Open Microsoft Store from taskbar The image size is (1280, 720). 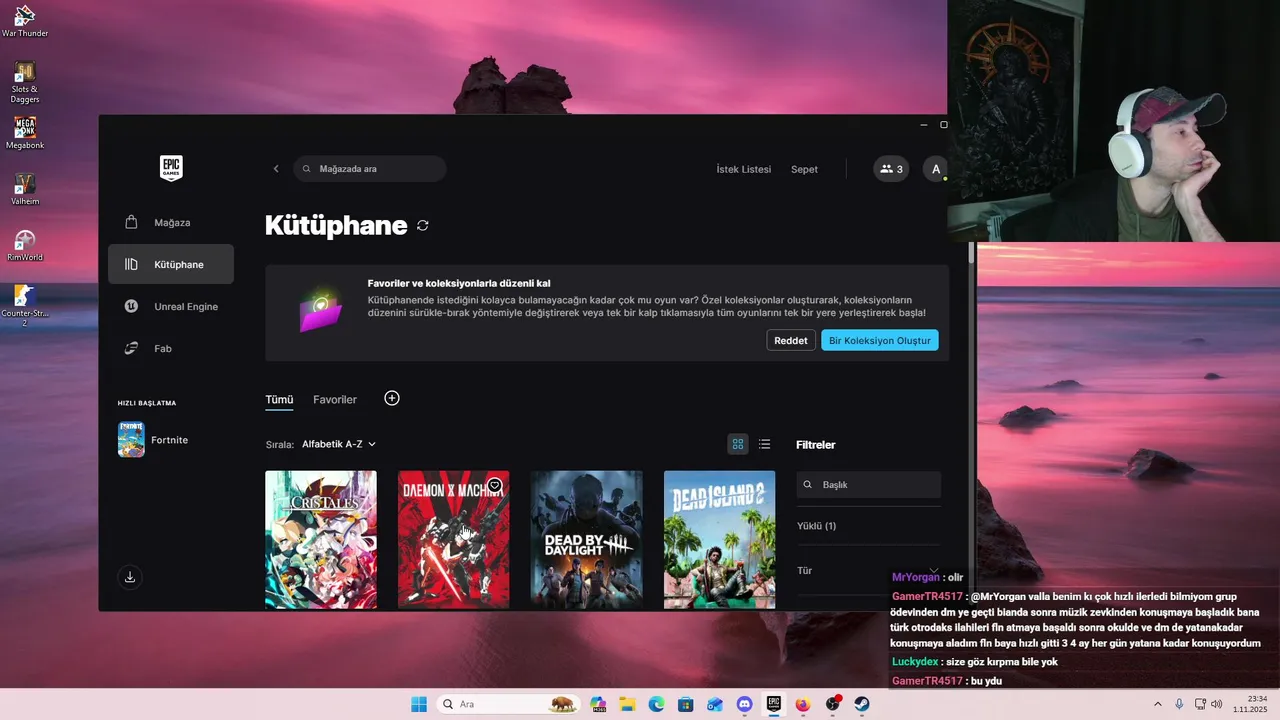point(686,704)
